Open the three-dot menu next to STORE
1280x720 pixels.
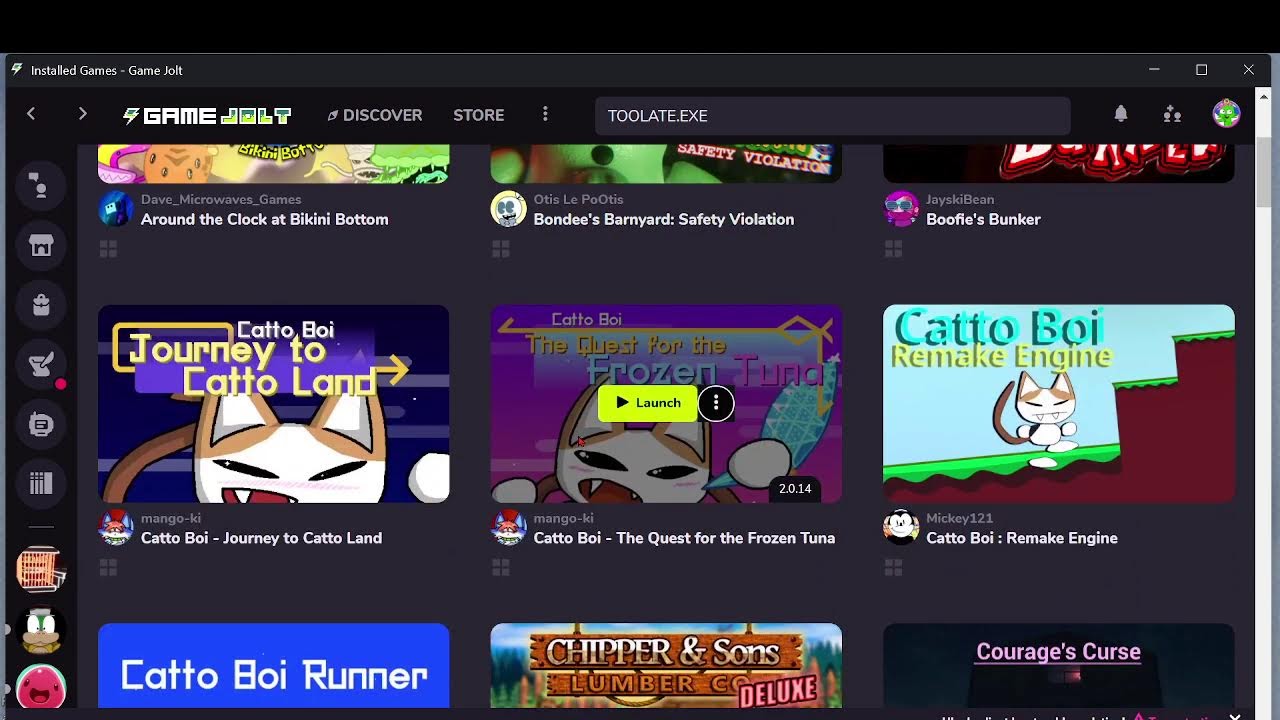545,115
